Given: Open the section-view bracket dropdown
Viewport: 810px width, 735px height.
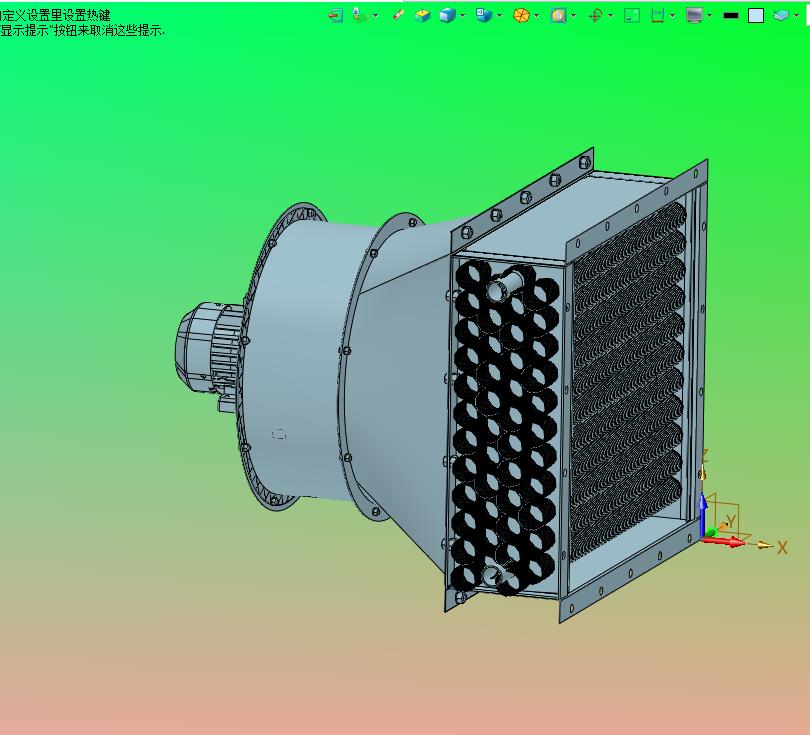Looking at the screenshot, I should 672,16.
